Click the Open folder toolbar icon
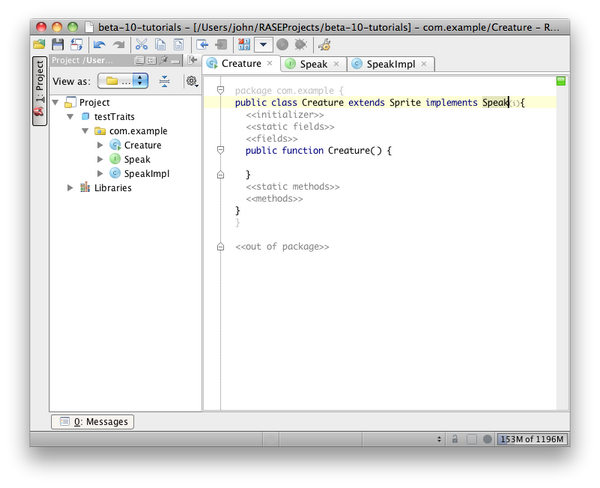 coord(39,45)
